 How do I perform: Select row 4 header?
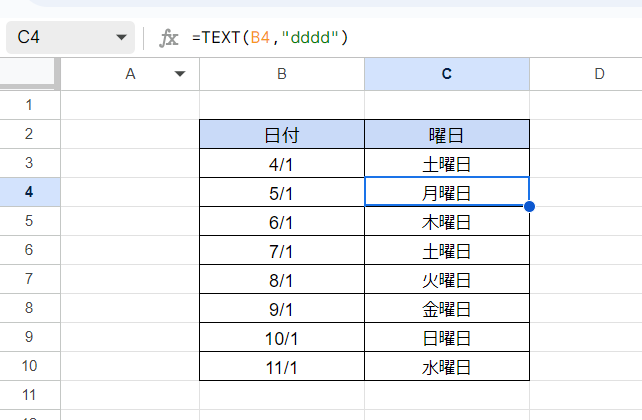[x=29, y=192]
